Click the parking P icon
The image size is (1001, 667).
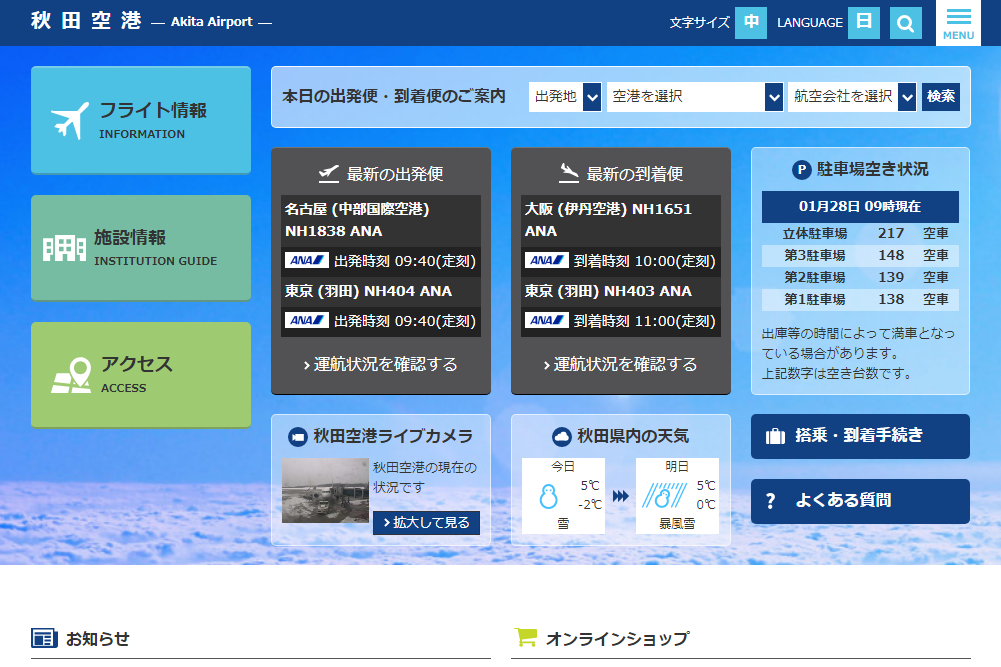tap(801, 170)
